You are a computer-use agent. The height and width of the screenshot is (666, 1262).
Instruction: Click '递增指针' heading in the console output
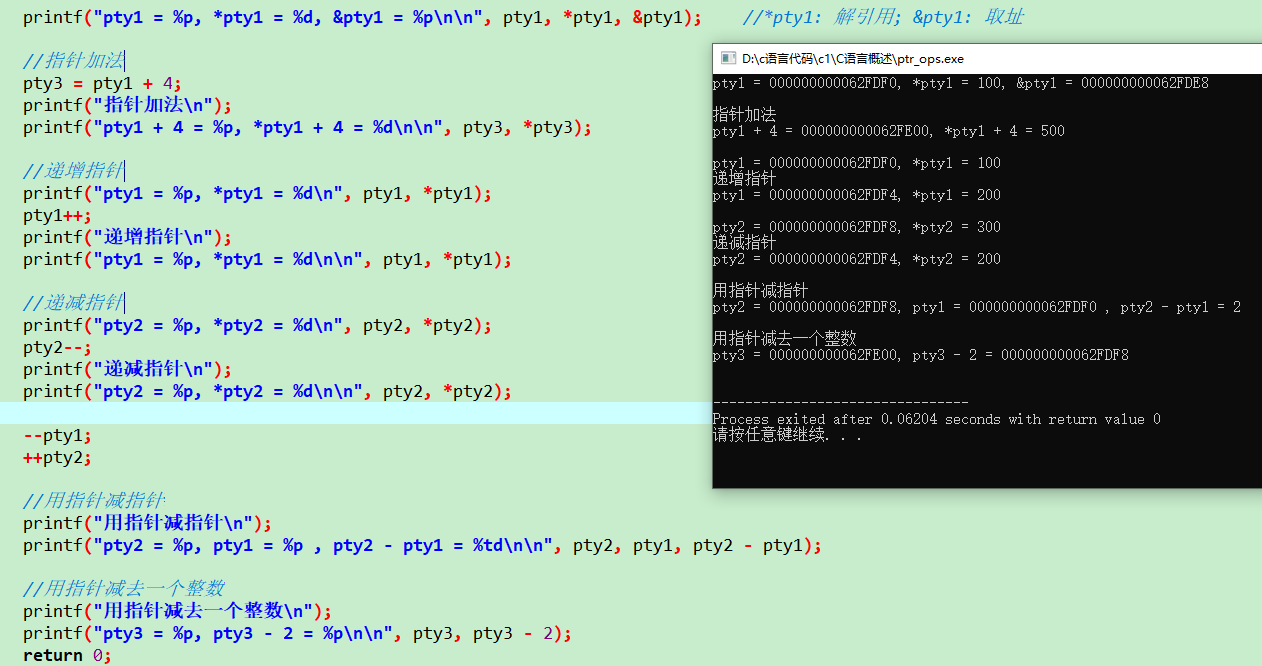click(744, 179)
